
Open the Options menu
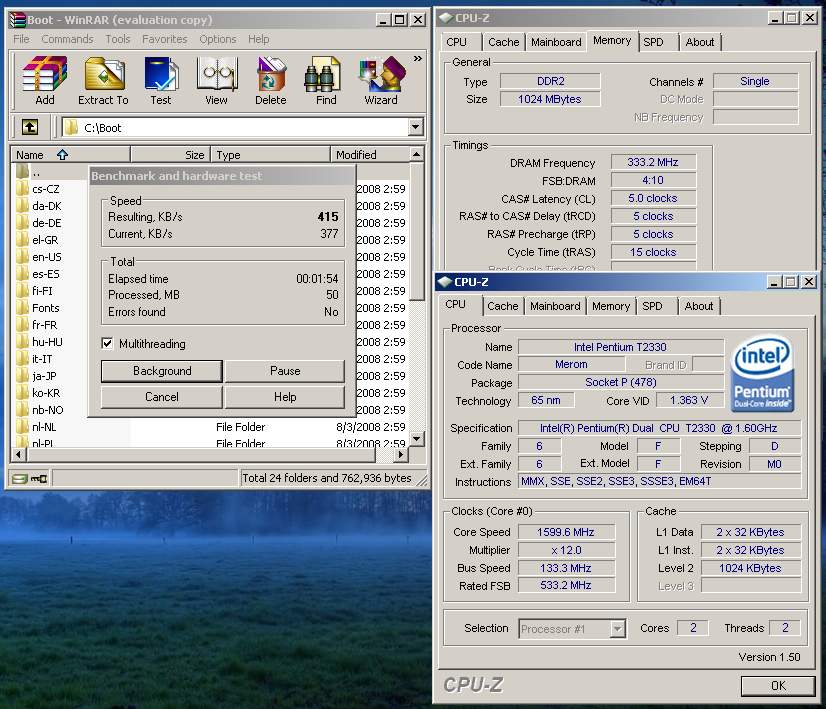point(218,39)
